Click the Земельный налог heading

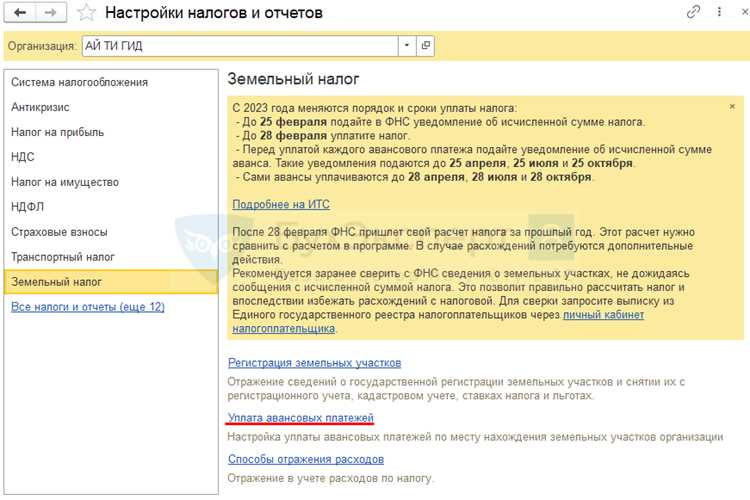(293, 79)
